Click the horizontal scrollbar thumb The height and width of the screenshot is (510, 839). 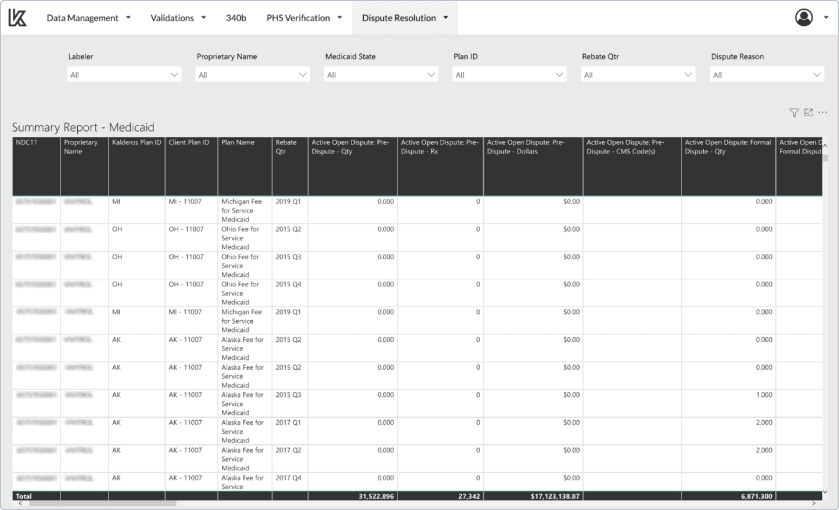tap(102, 504)
